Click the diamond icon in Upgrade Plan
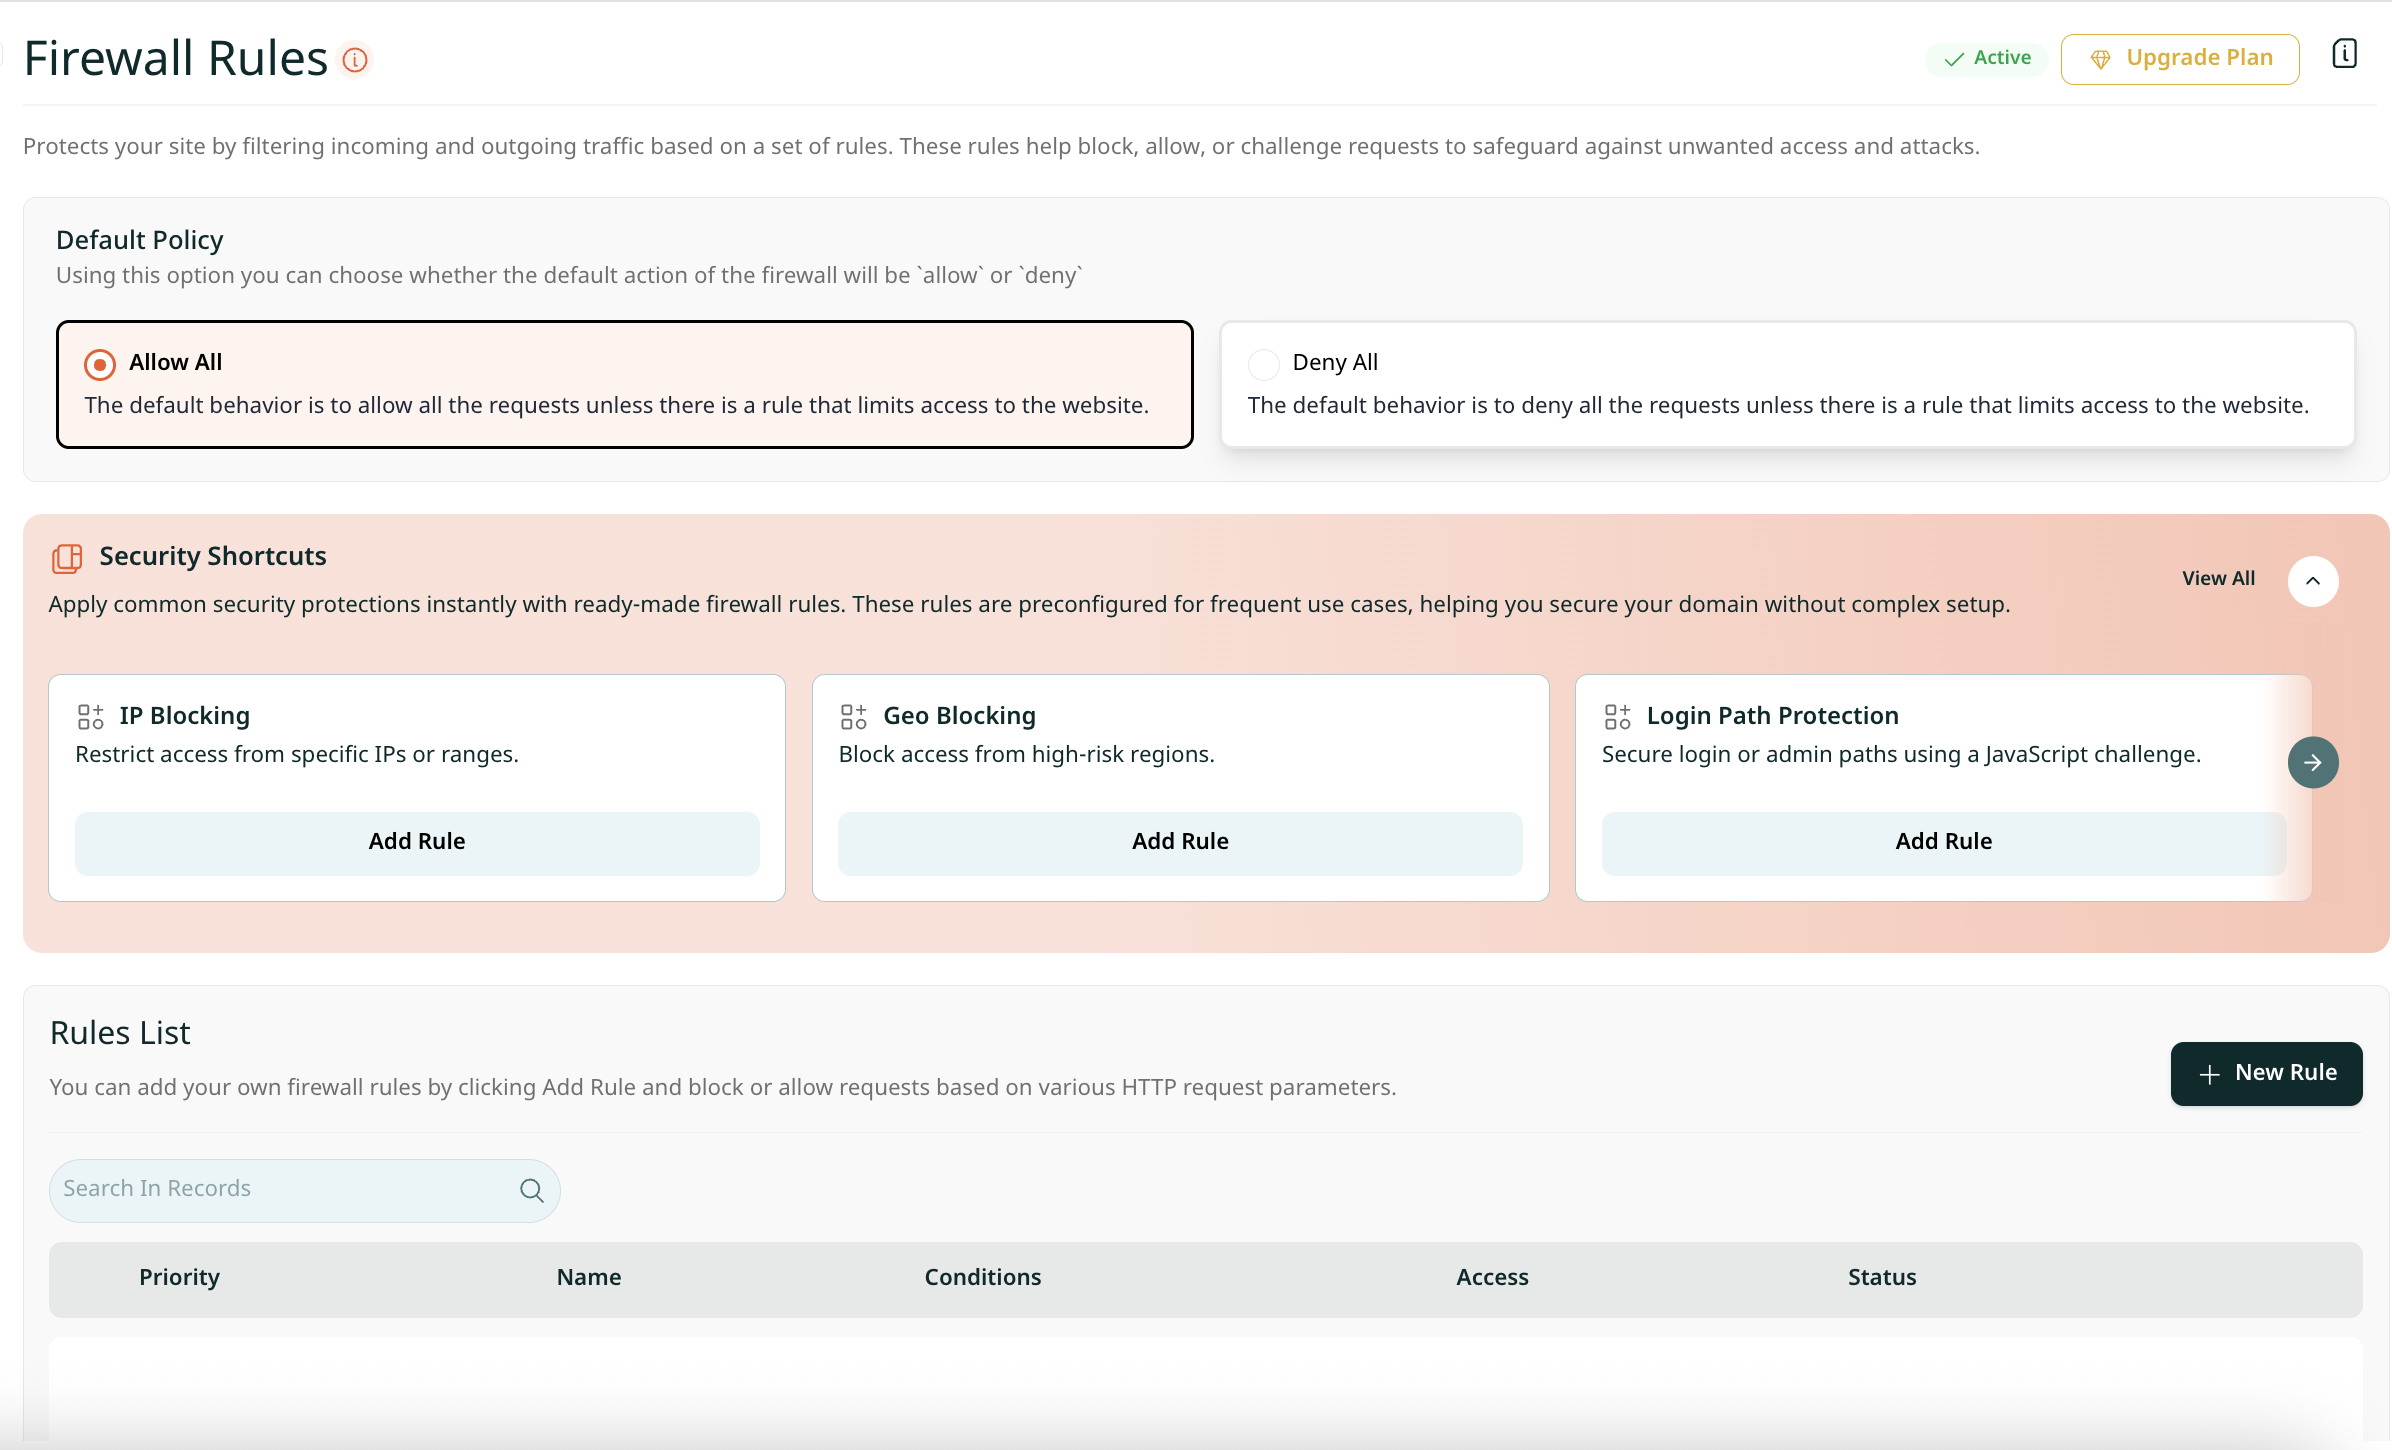The image size is (2392, 1450). coord(2100,59)
